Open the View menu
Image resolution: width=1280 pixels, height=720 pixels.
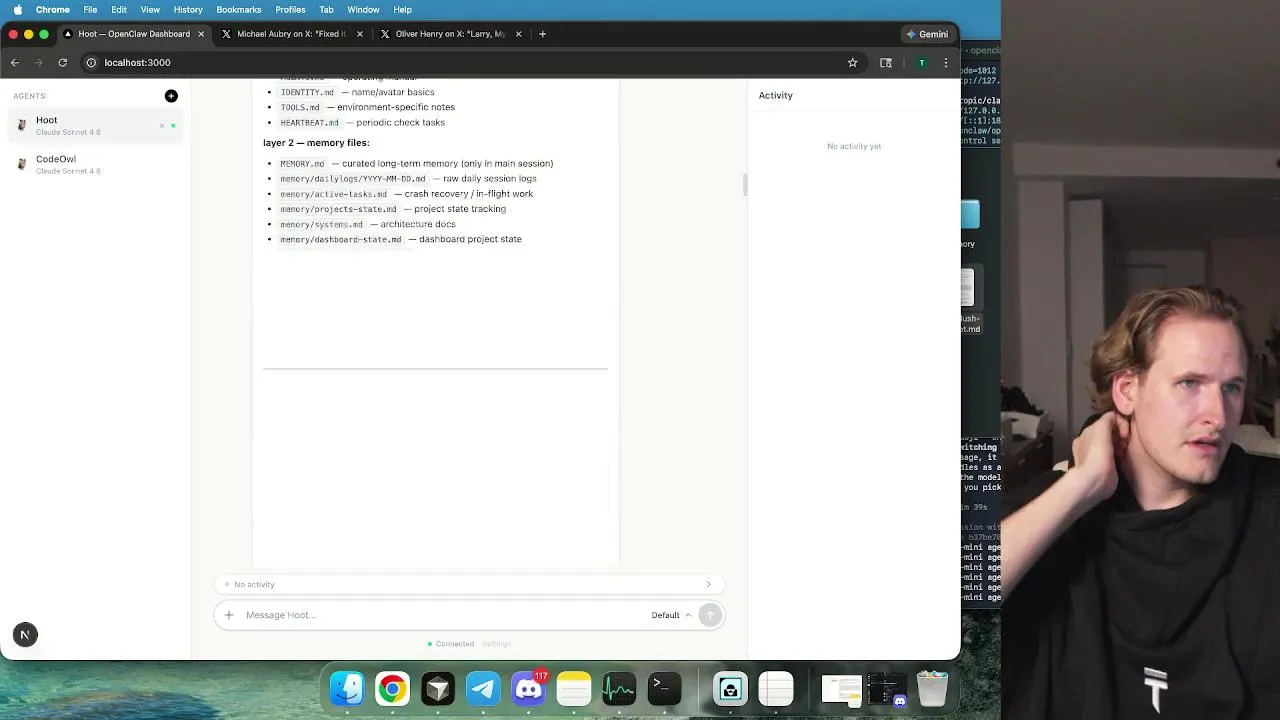pos(150,10)
